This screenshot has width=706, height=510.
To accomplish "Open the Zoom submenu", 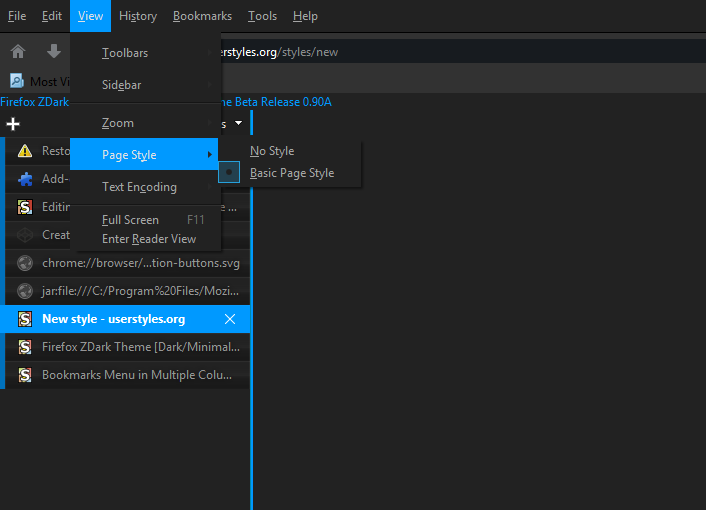I will click(145, 123).
